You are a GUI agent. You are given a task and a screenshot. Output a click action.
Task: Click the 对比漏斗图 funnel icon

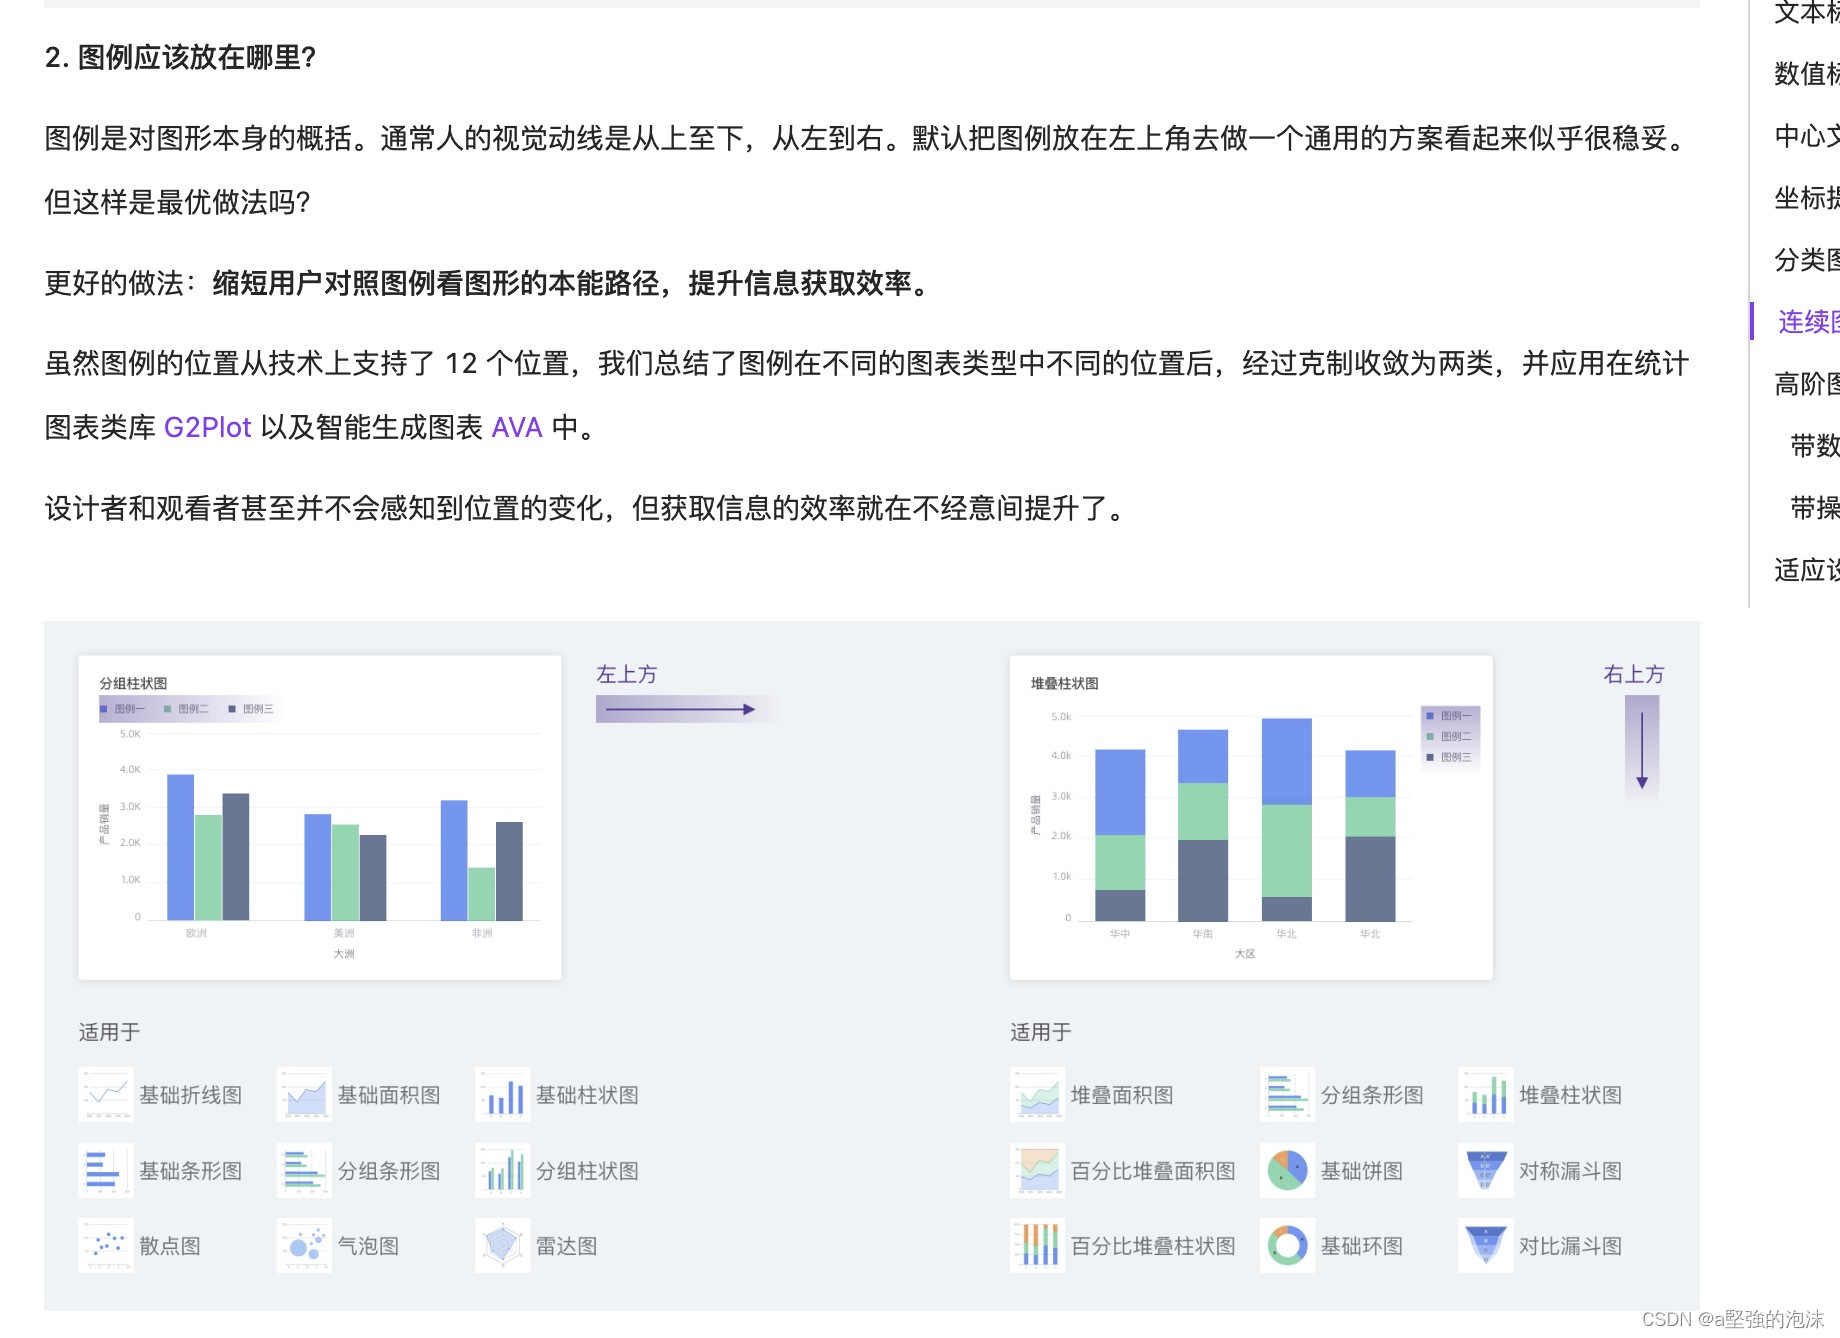(1485, 1246)
